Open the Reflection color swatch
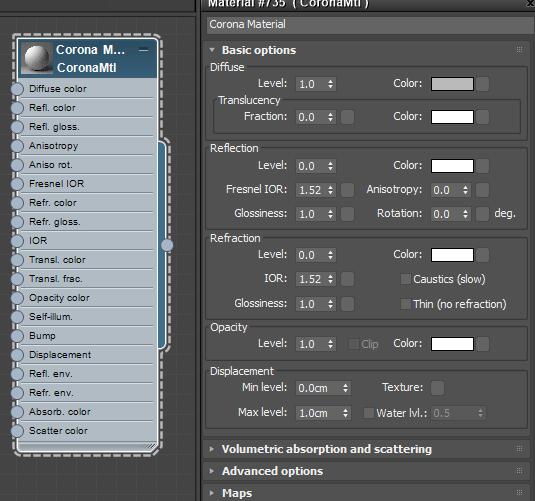The height and width of the screenshot is (501, 535). (x=452, y=166)
